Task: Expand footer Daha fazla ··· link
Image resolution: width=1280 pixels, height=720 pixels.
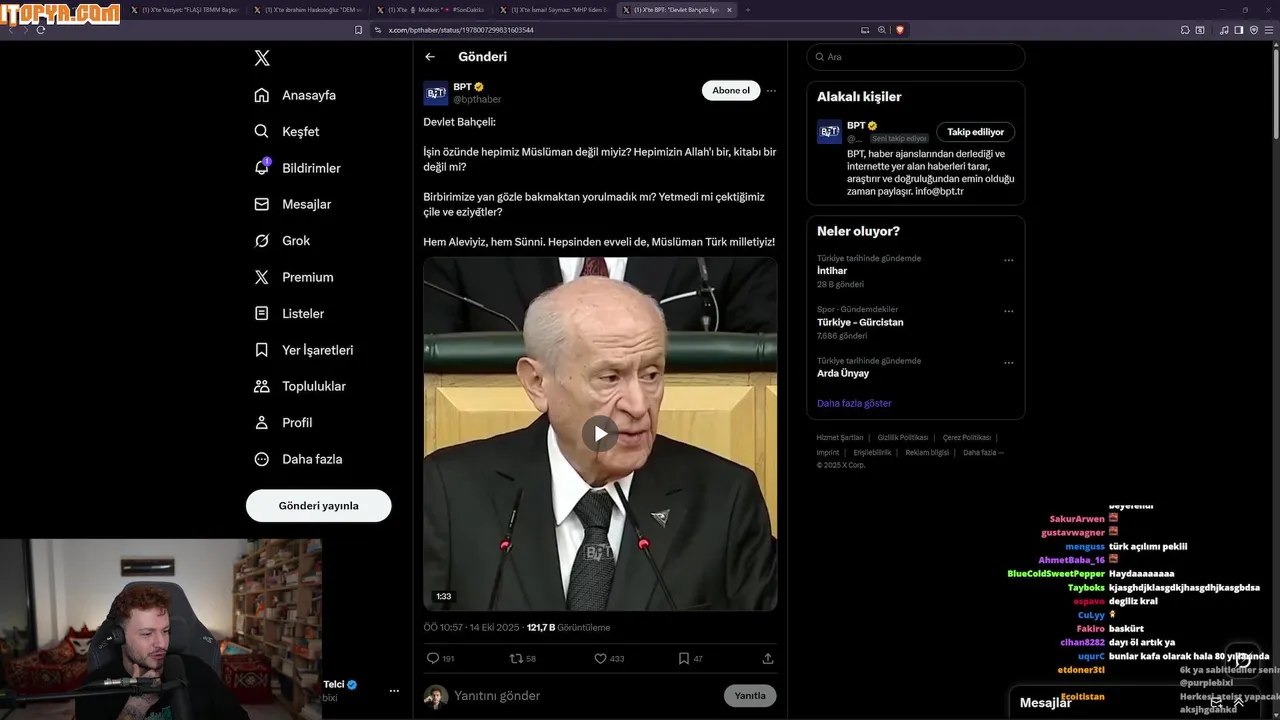Action: pos(983,452)
